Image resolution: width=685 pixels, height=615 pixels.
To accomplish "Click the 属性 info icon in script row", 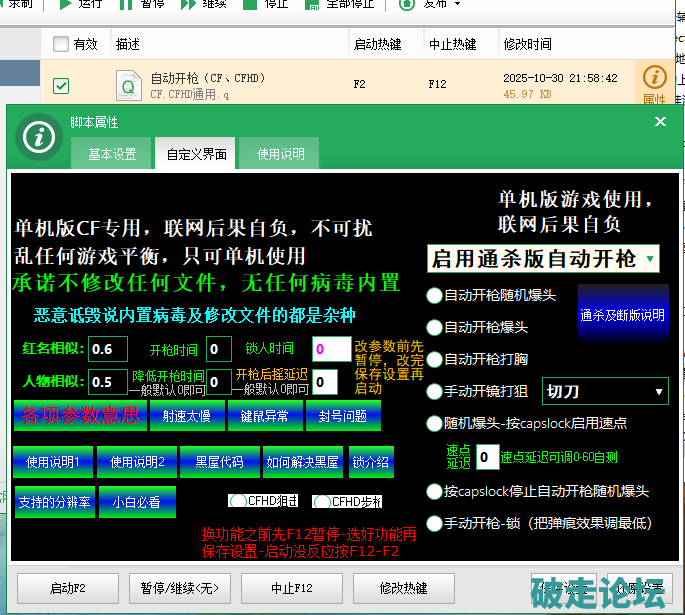I will (x=654, y=77).
